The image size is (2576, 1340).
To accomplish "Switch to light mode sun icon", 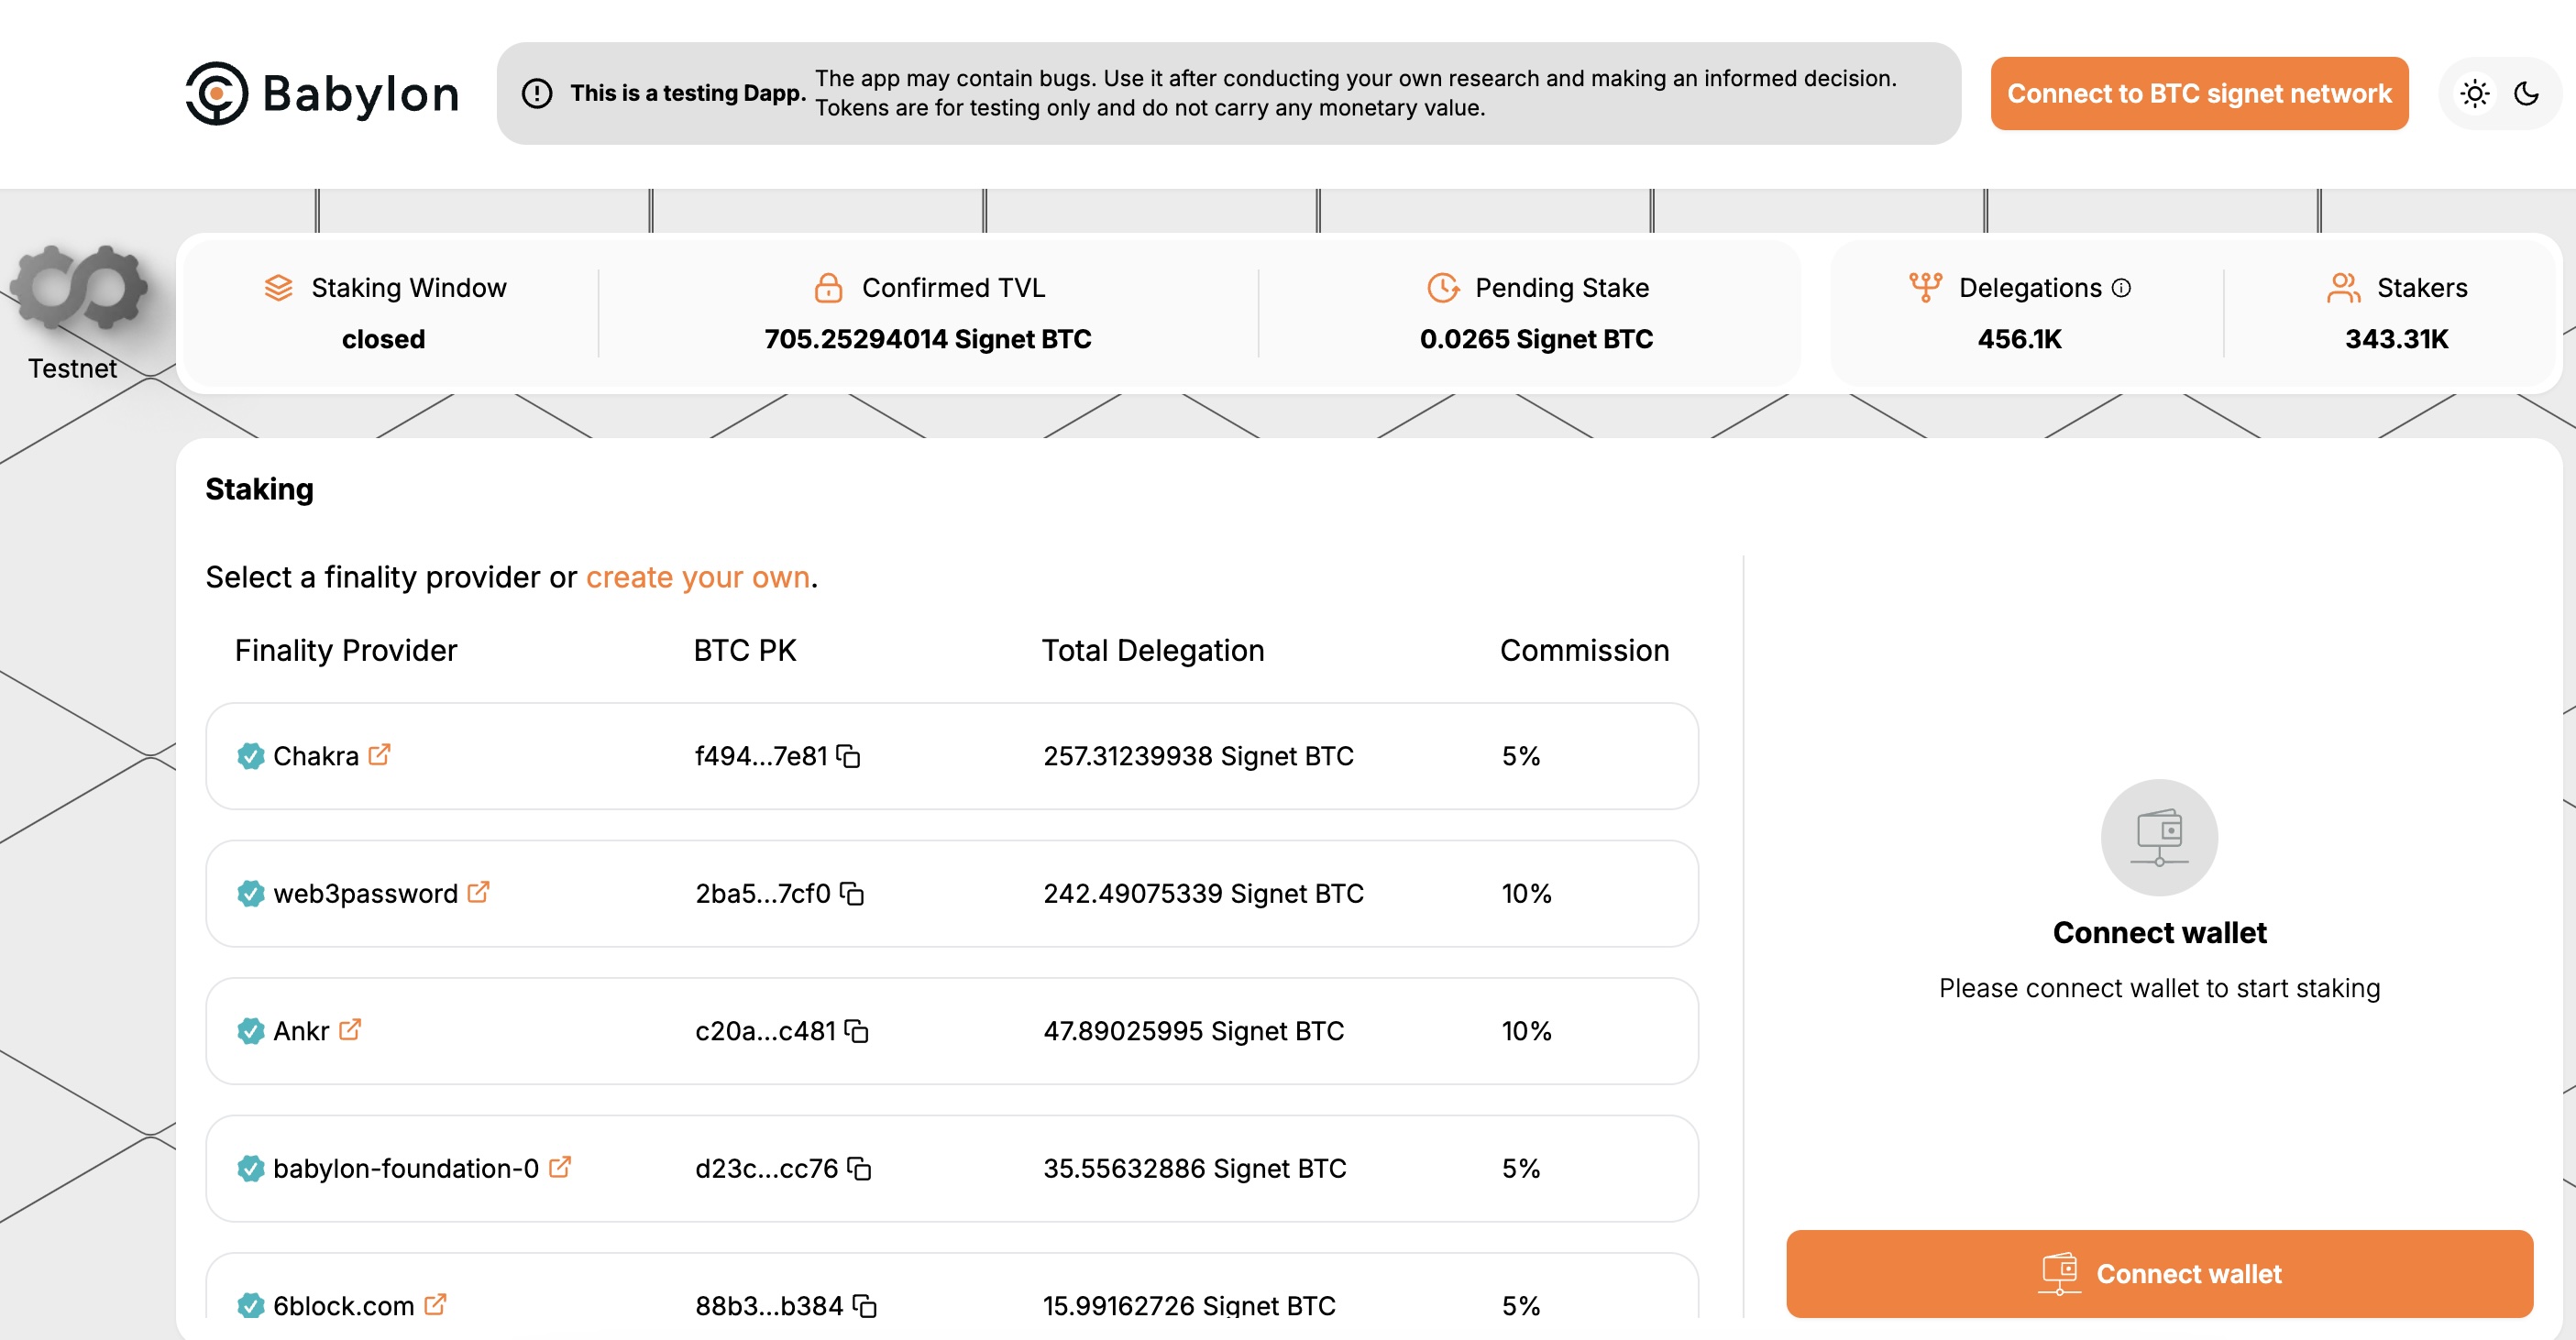I will tap(2475, 94).
